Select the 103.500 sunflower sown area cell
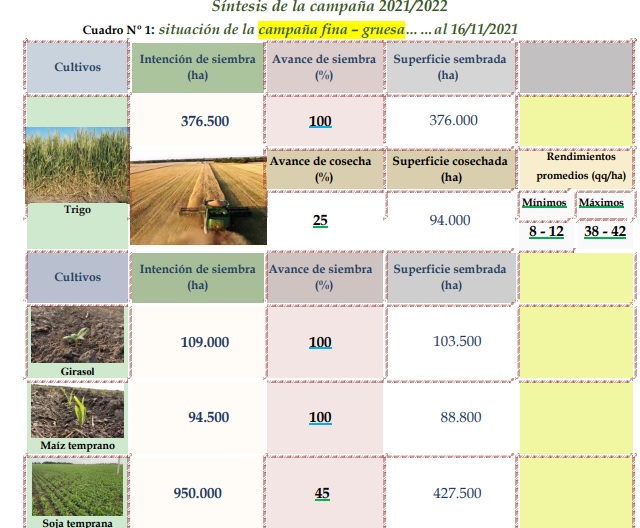640x528 pixels. [456, 342]
